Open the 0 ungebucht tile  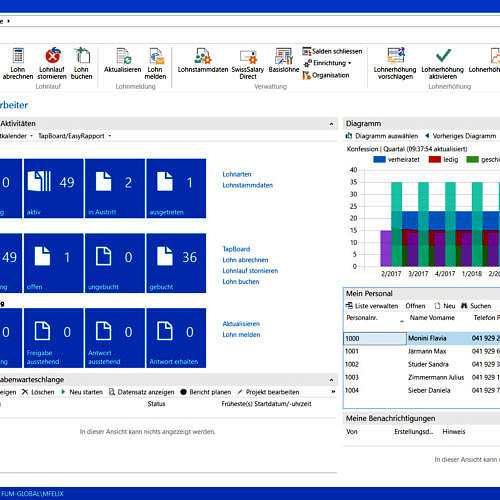(x=115, y=263)
